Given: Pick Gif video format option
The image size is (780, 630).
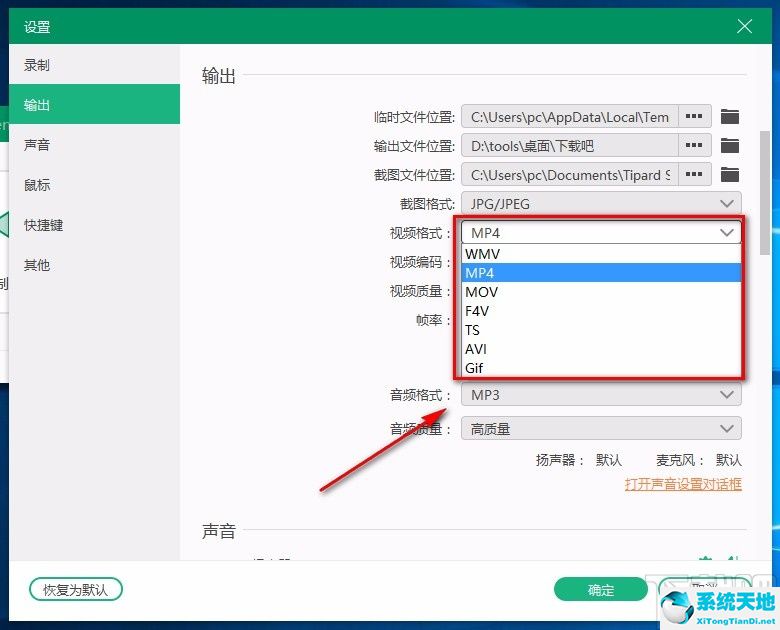Looking at the screenshot, I should pos(601,368).
